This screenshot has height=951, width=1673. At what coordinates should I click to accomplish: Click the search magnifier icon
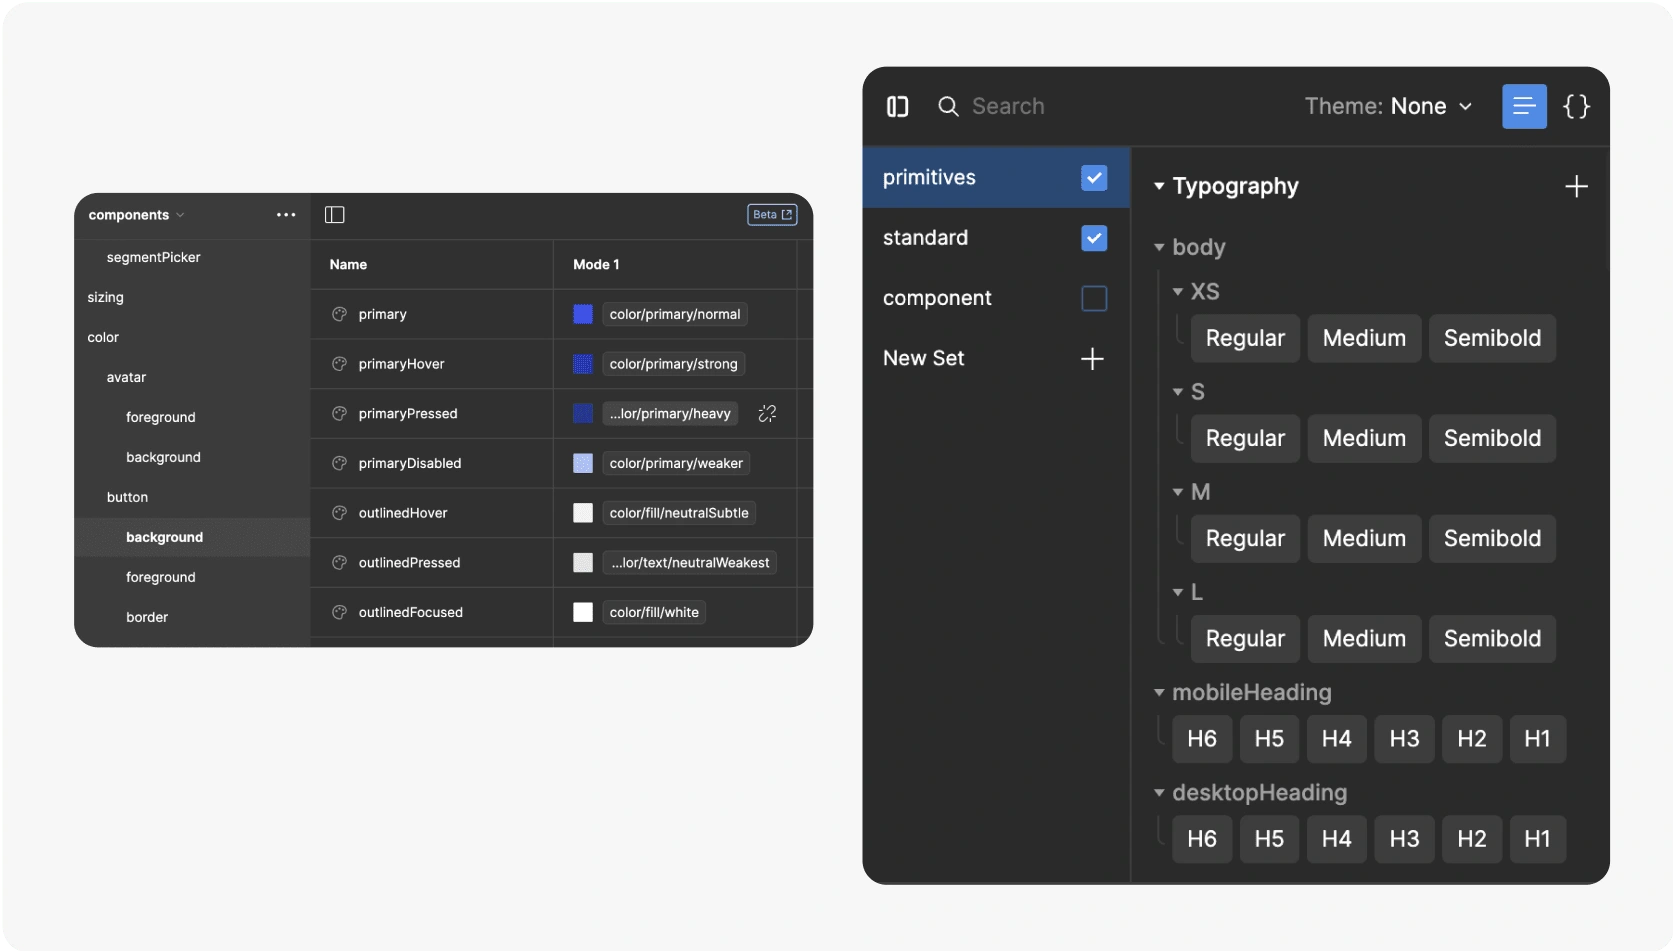948,107
